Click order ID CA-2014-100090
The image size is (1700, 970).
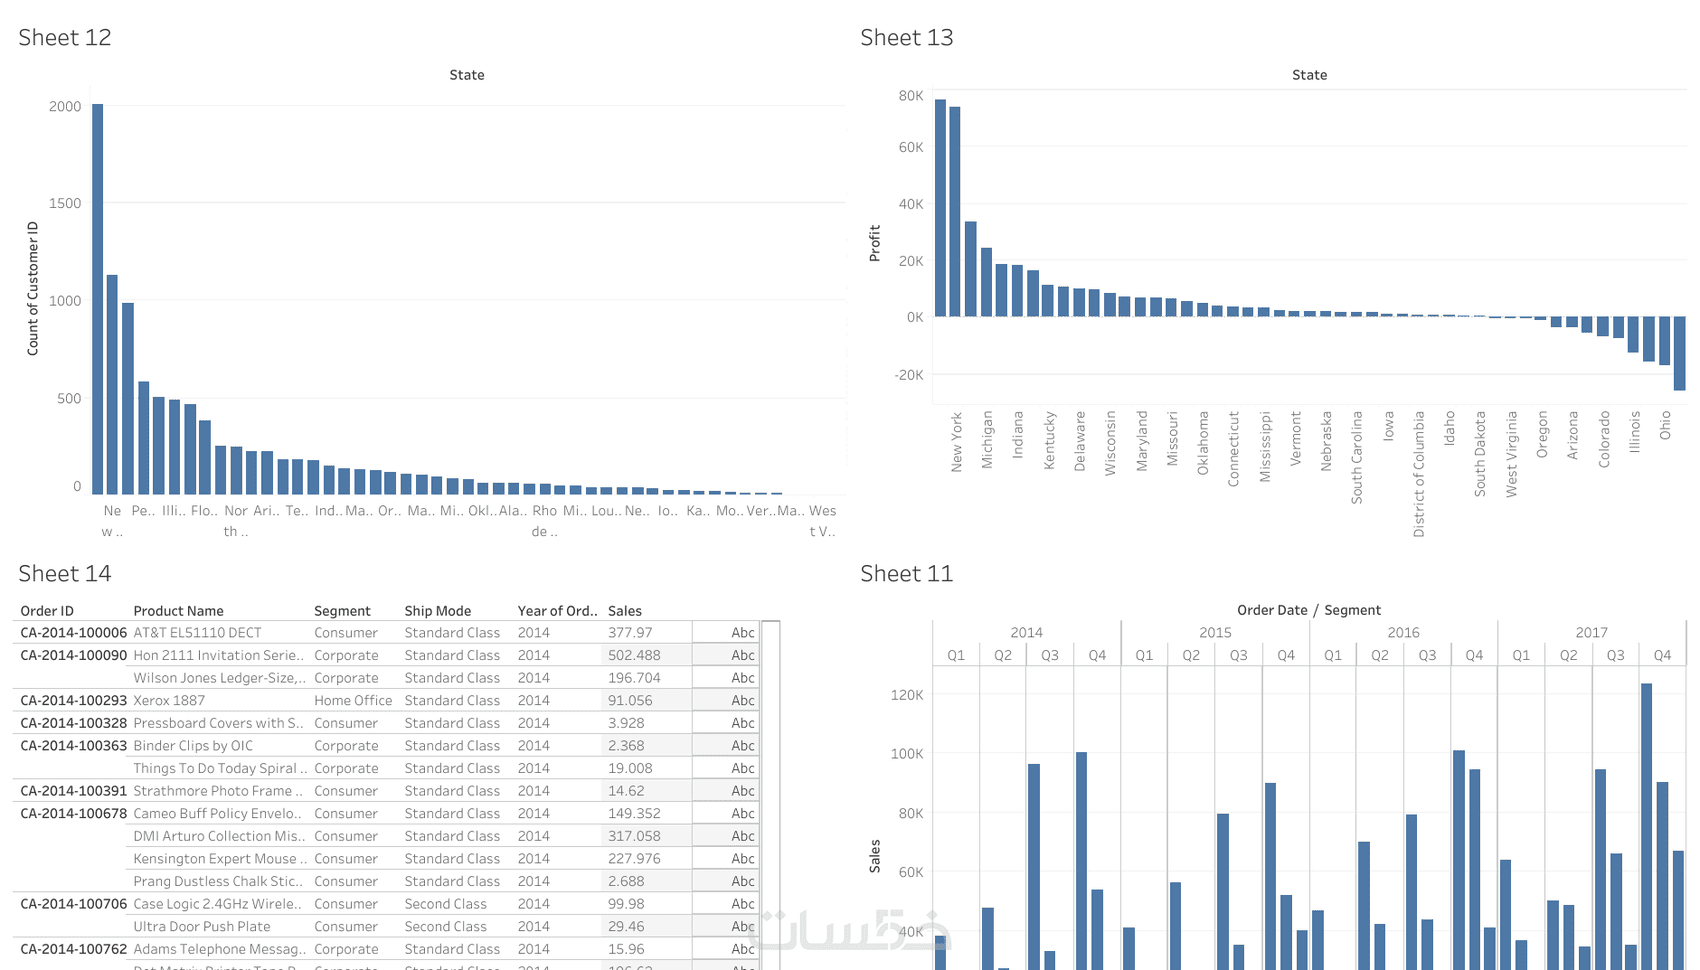coord(72,655)
